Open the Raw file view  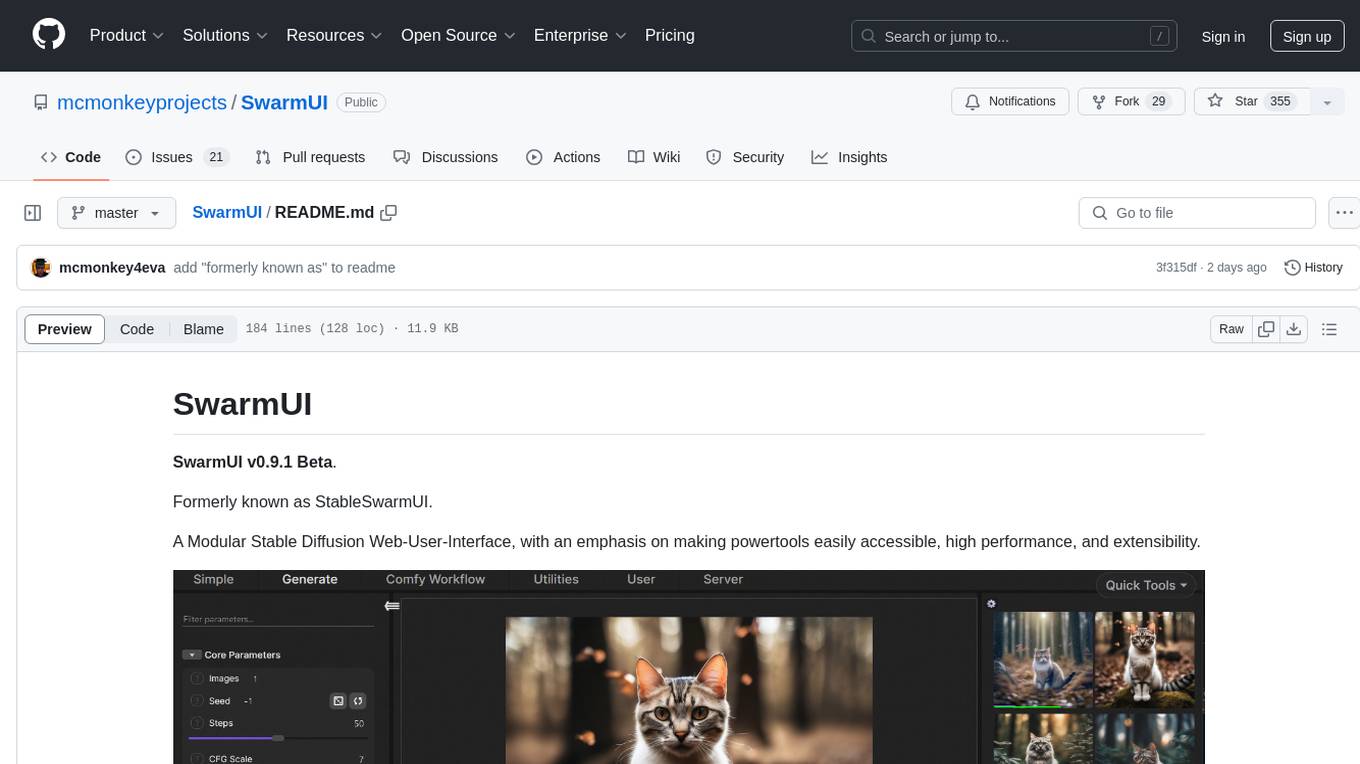1231,329
